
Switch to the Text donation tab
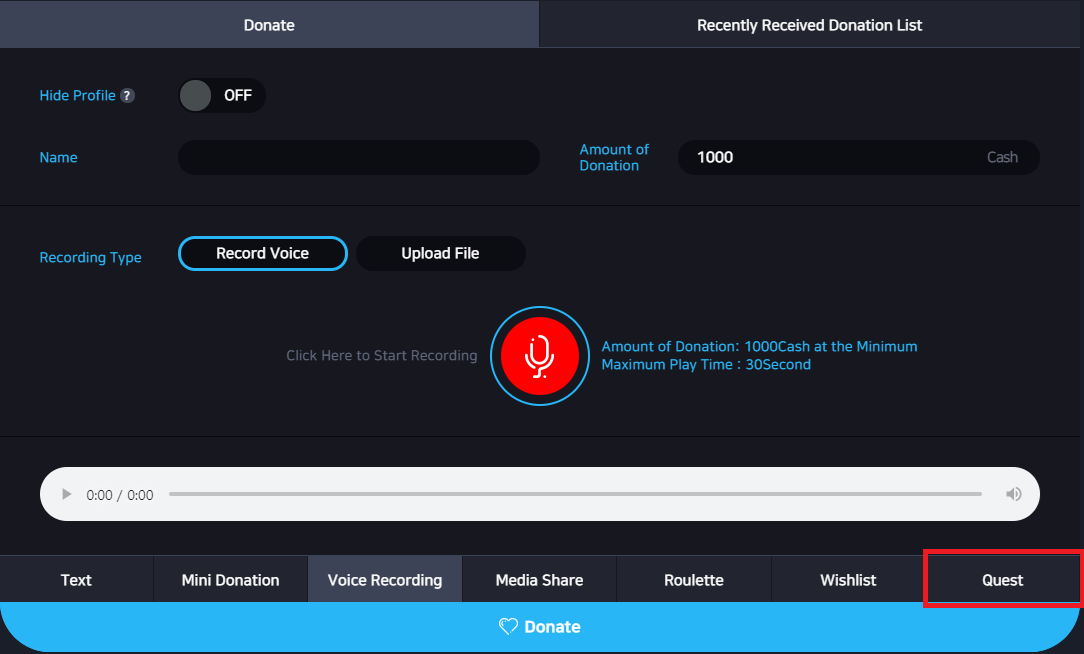76,579
